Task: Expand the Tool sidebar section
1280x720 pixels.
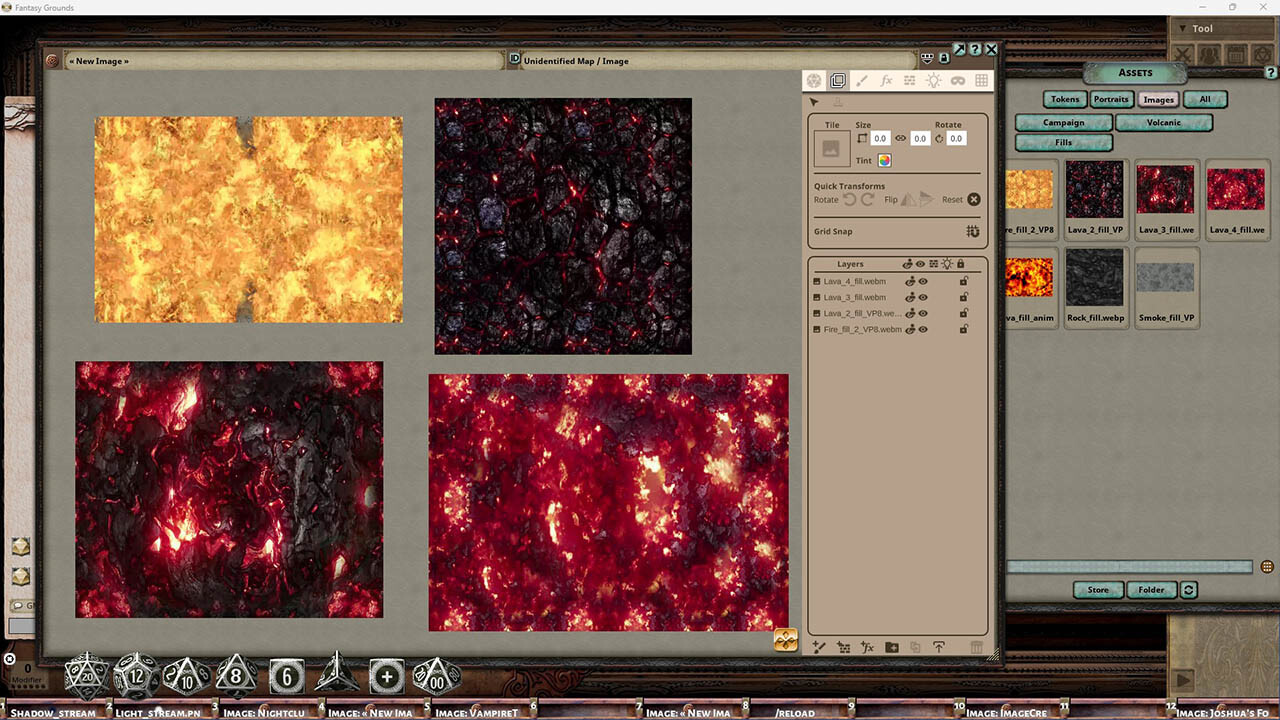Action: pyautogui.click(x=1183, y=29)
